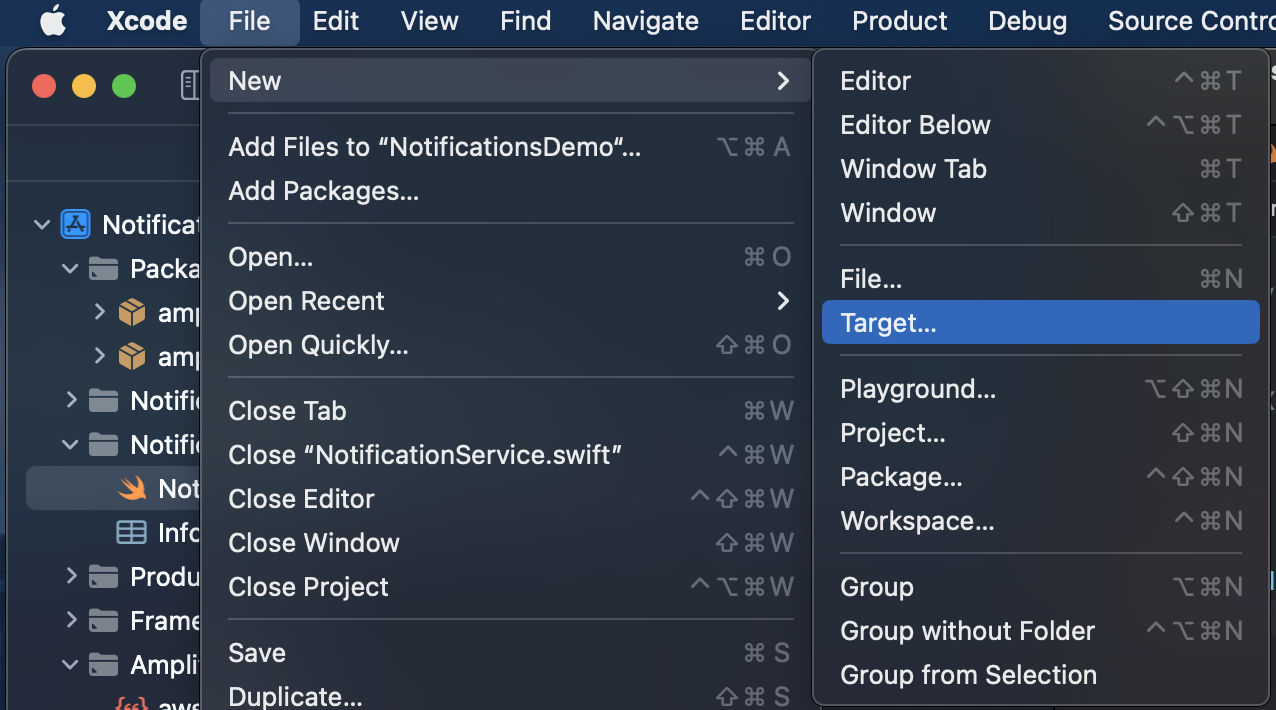Choose File… in New submenu
The width and height of the screenshot is (1276, 710).
click(1041, 279)
